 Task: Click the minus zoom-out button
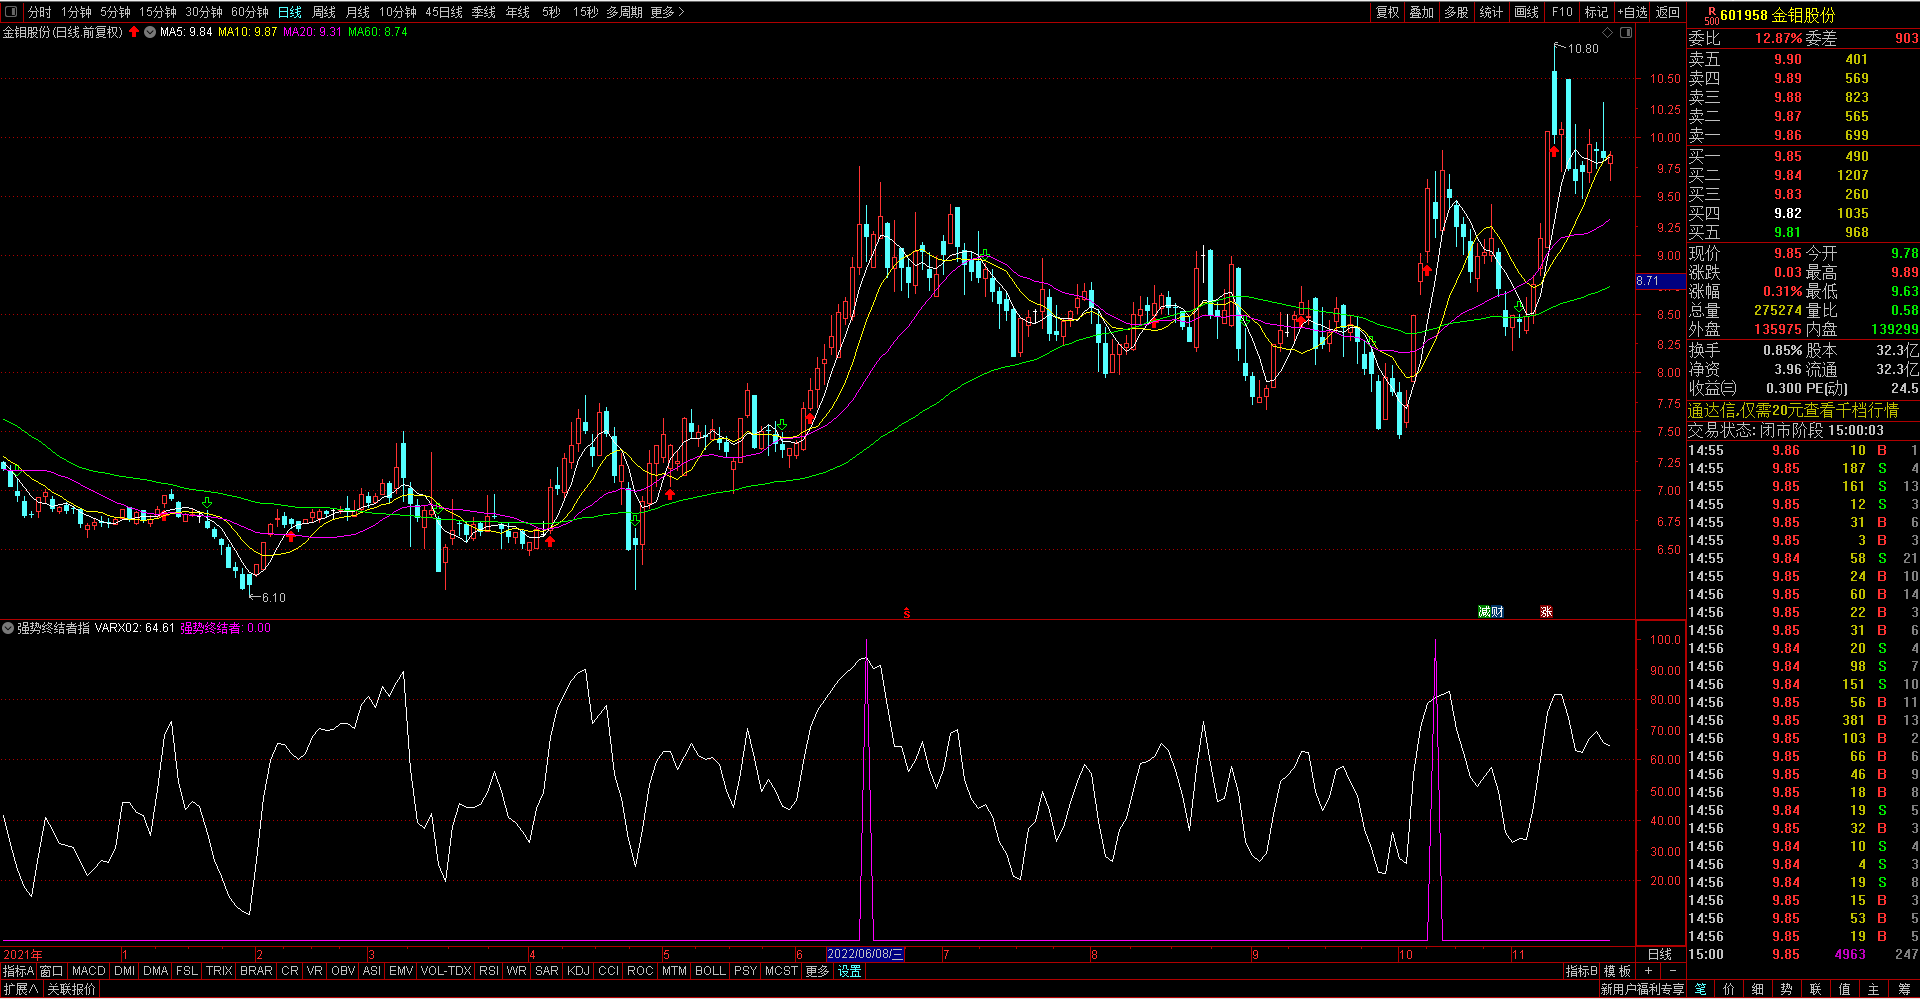coord(1672,971)
